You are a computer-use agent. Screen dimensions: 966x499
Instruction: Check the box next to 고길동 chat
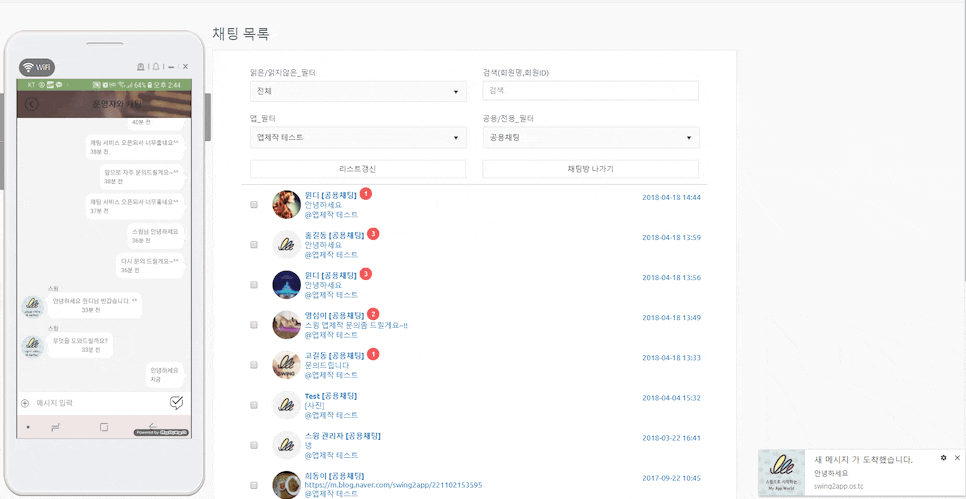254,364
